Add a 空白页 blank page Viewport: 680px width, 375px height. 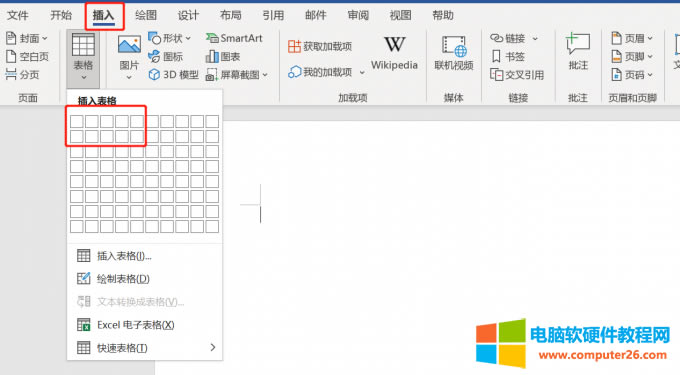pos(27,56)
